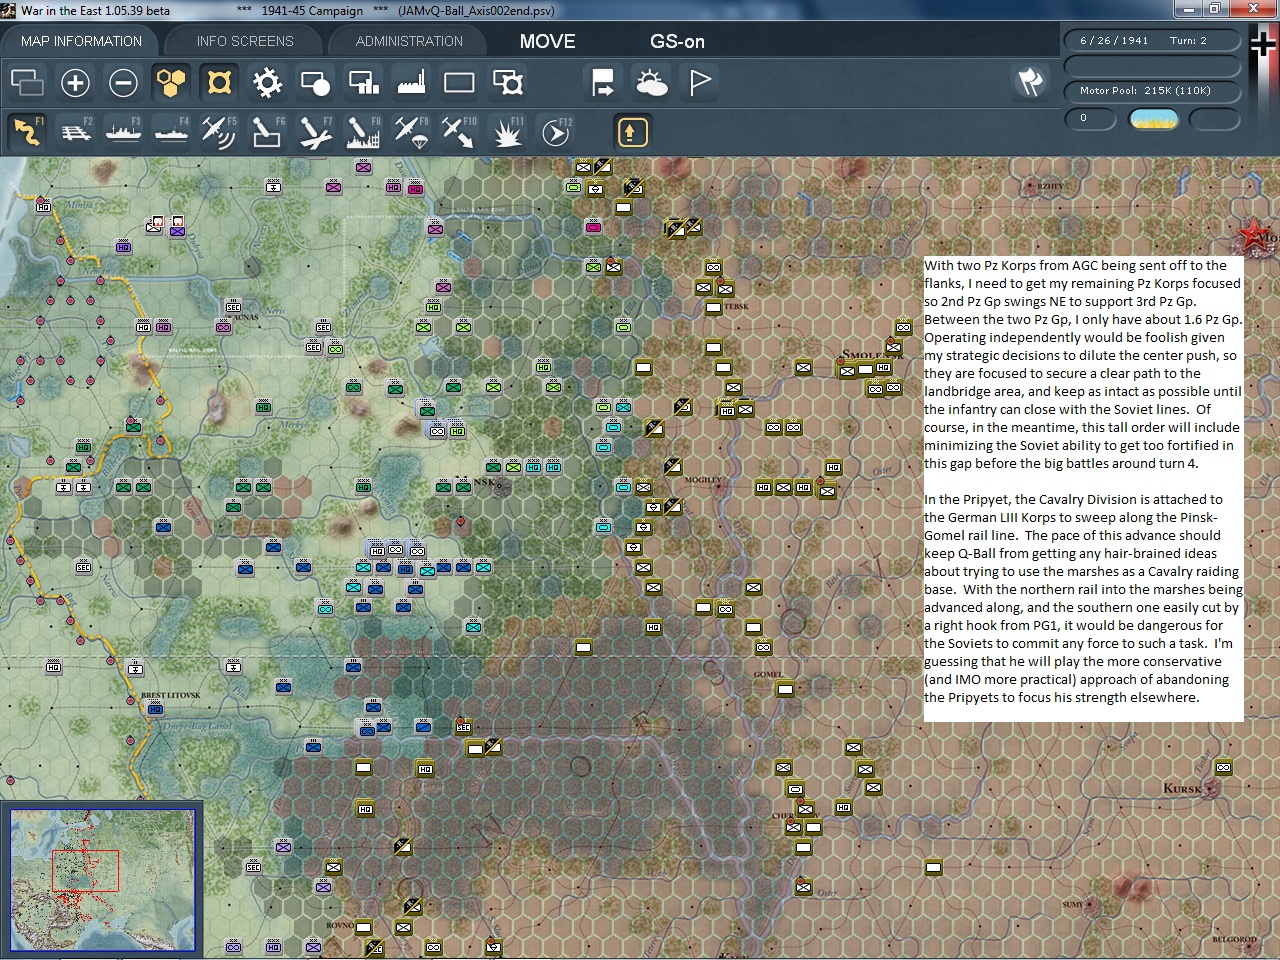Click the GS-on status label
This screenshot has width=1280, height=960.
click(x=677, y=41)
